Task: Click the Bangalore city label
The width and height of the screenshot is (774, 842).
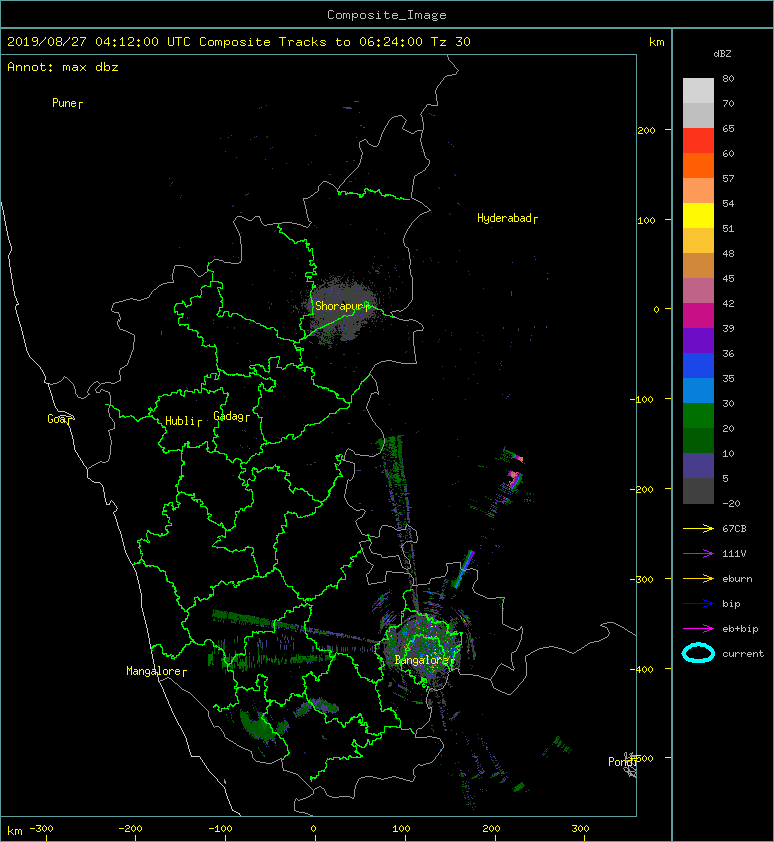Action: tap(421, 660)
